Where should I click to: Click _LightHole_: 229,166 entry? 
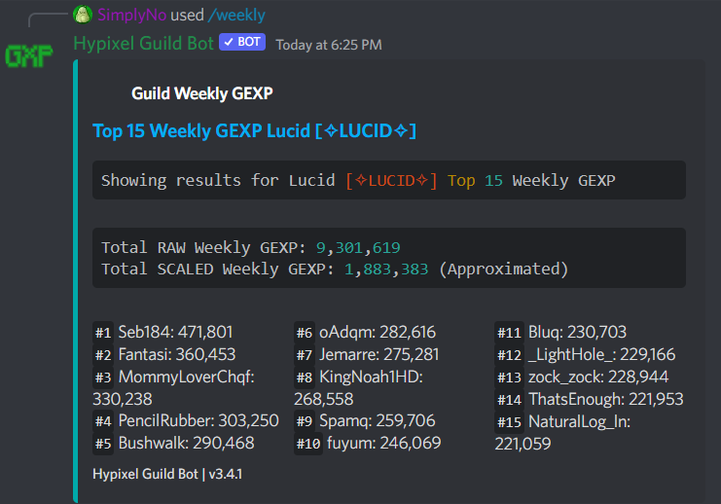click(x=602, y=355)
